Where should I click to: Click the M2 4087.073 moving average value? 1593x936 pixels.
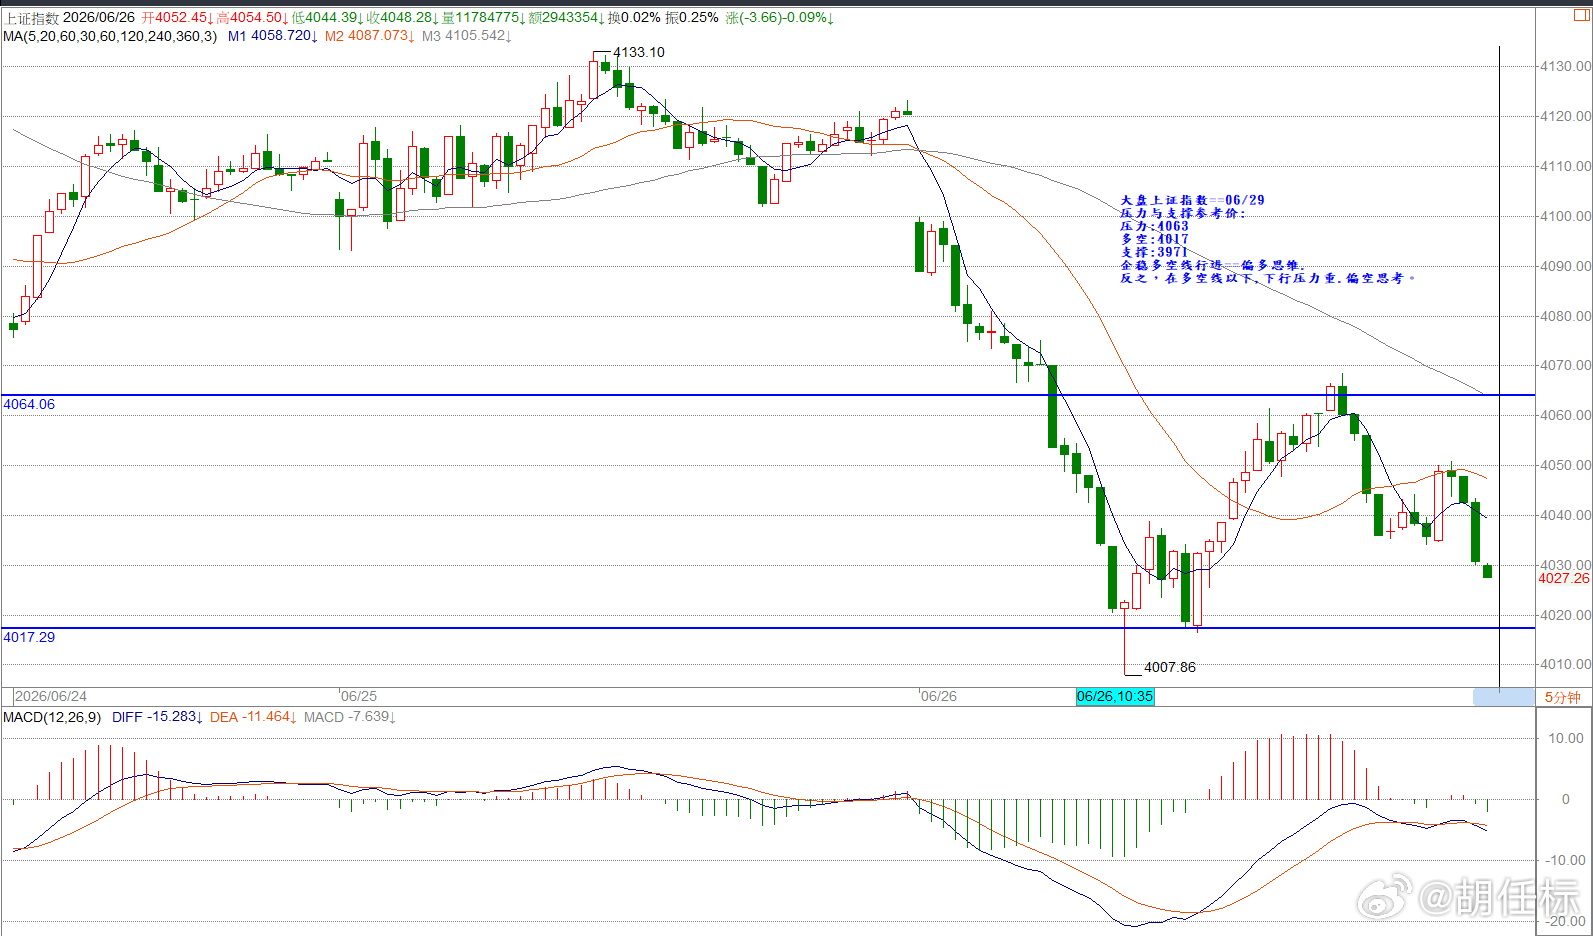pos(369,36)
